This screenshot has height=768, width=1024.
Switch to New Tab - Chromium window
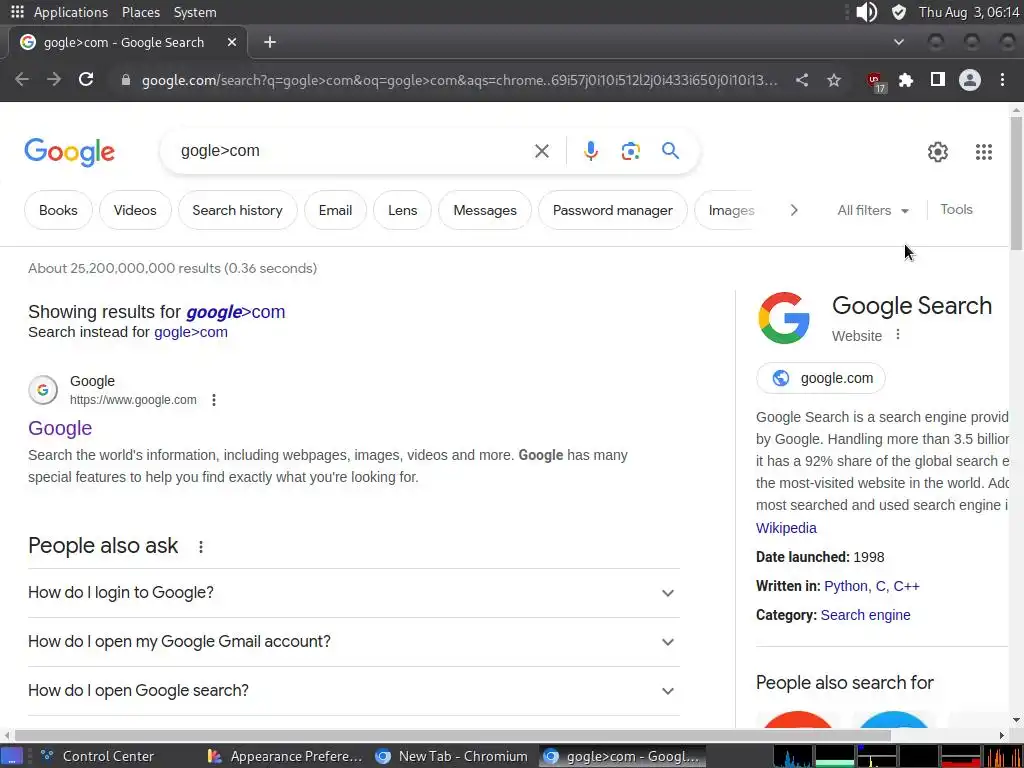click(453, 756)
